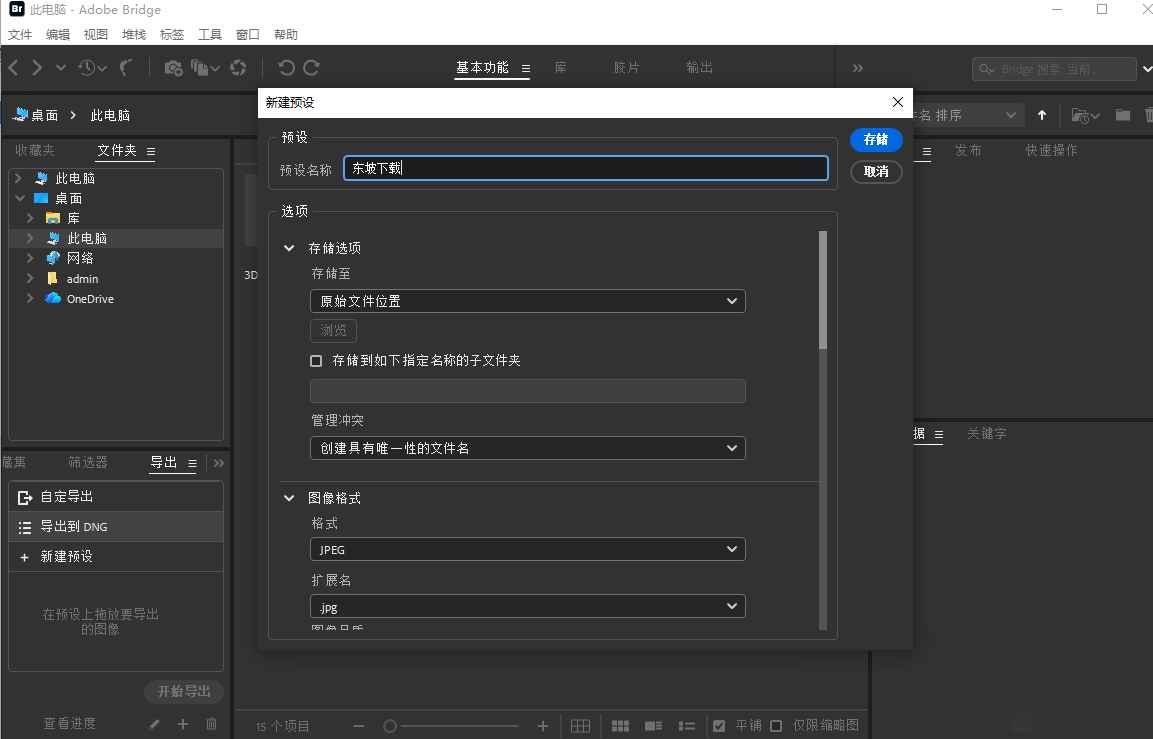Click the options list vertical scrollbar
1153x739 pixels.
[x=822, y=290]
